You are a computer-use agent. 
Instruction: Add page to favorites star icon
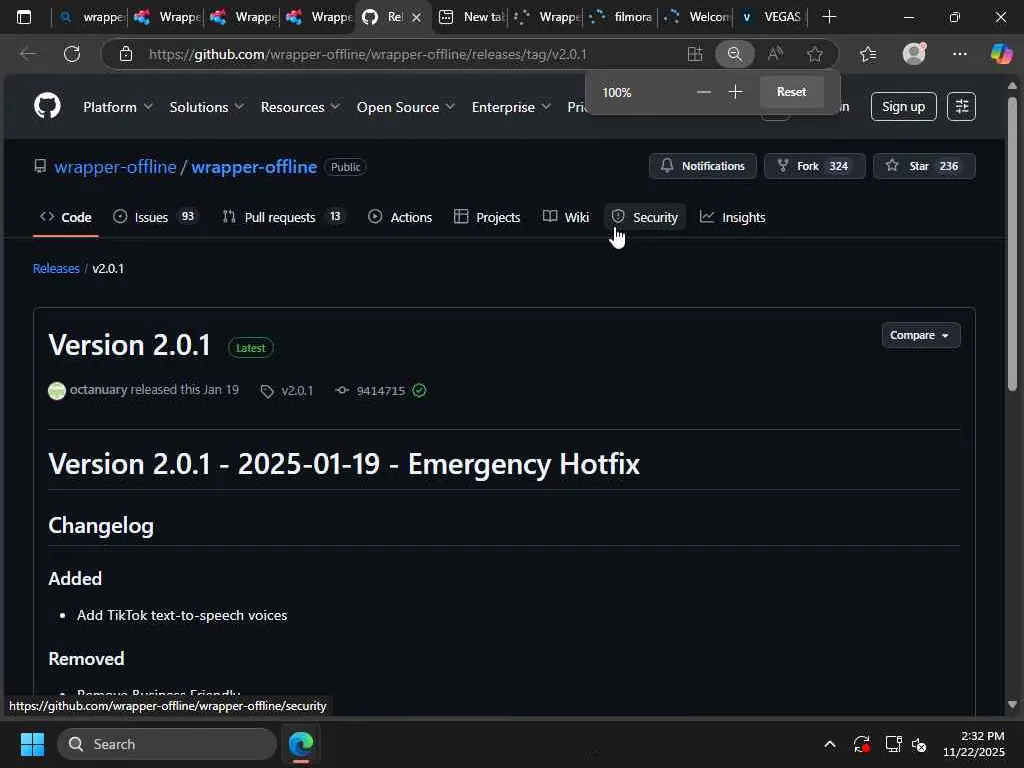814,54
